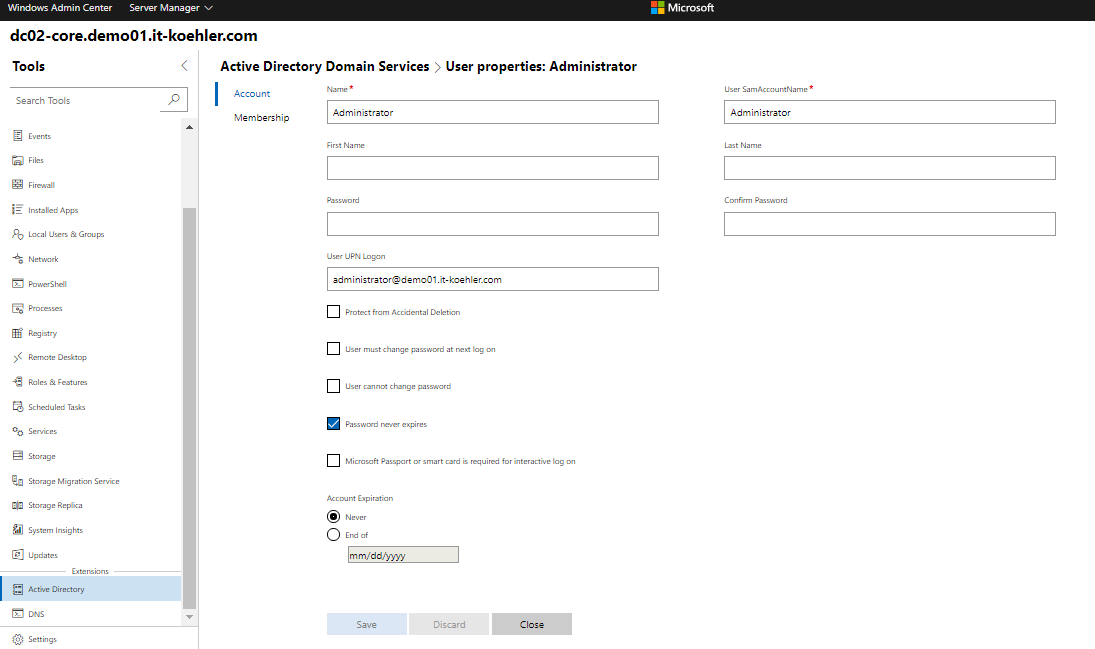Click the PowerShell icon in sidebar
The width and height of the screenshot is (1095, 649).
click(x=18, y=284)
